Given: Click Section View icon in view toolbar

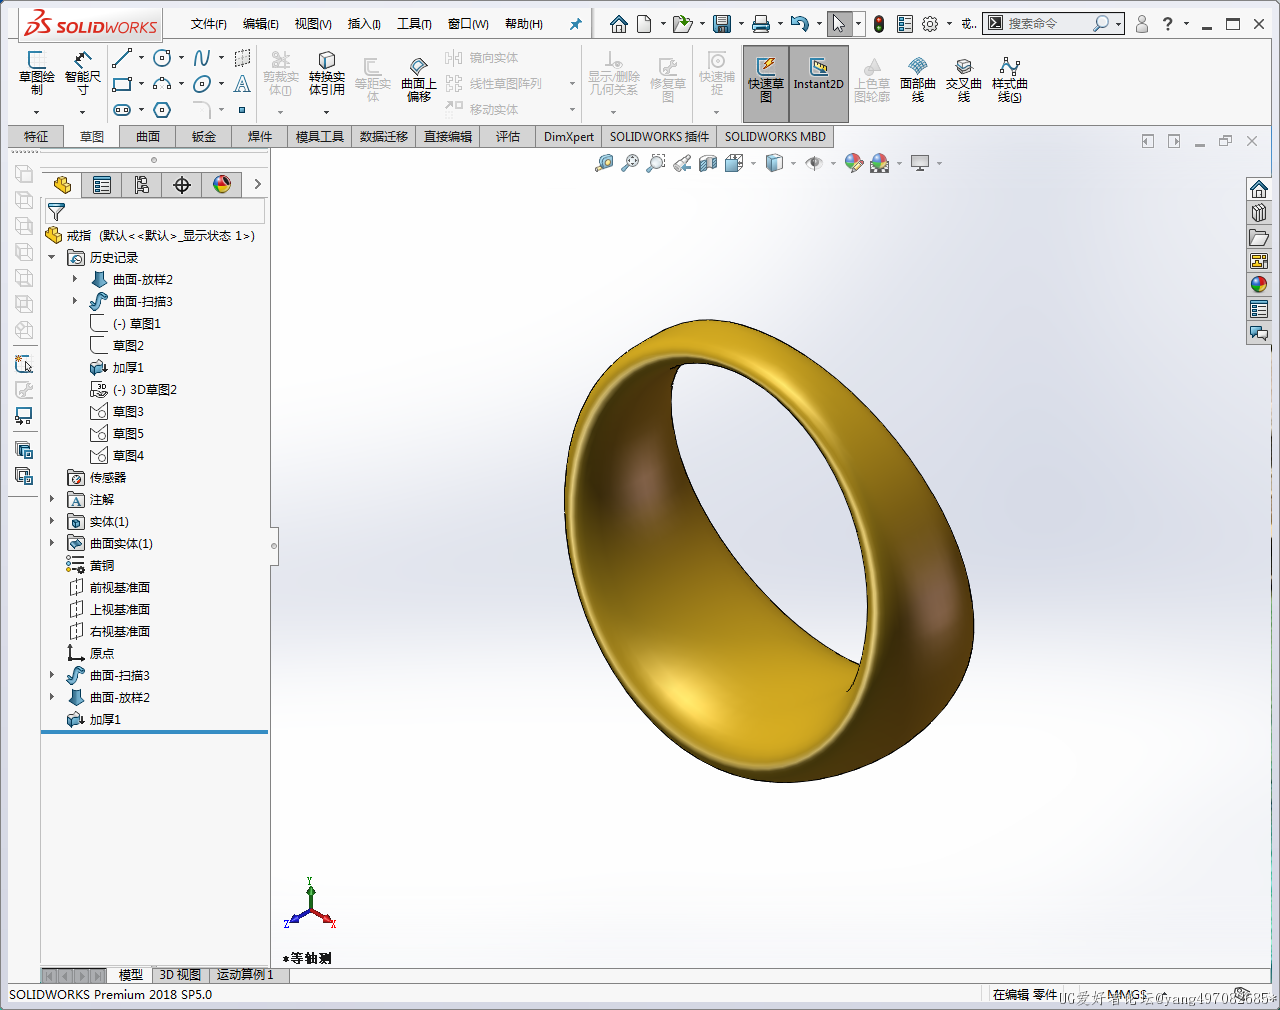Looking at the screenshot, I should click(x=708, y=163).
